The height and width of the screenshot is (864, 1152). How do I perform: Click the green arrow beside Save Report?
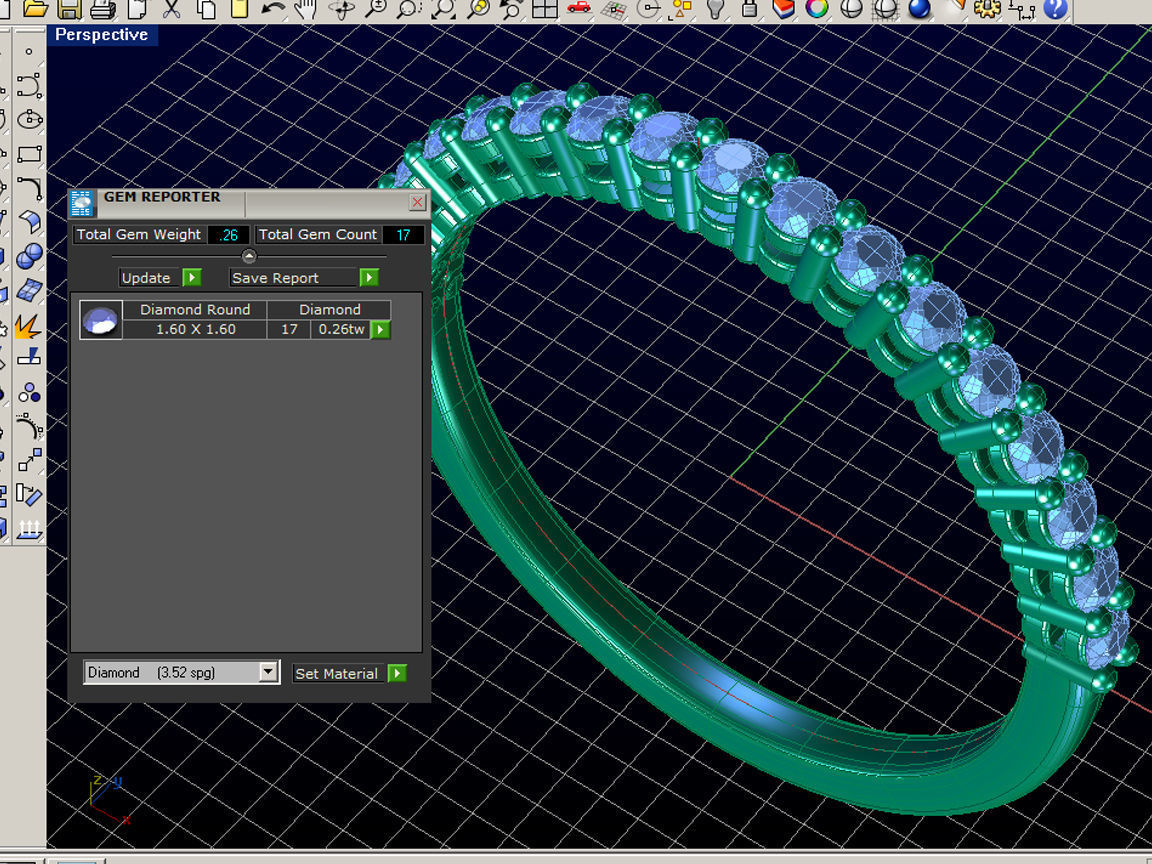(369, 278)
